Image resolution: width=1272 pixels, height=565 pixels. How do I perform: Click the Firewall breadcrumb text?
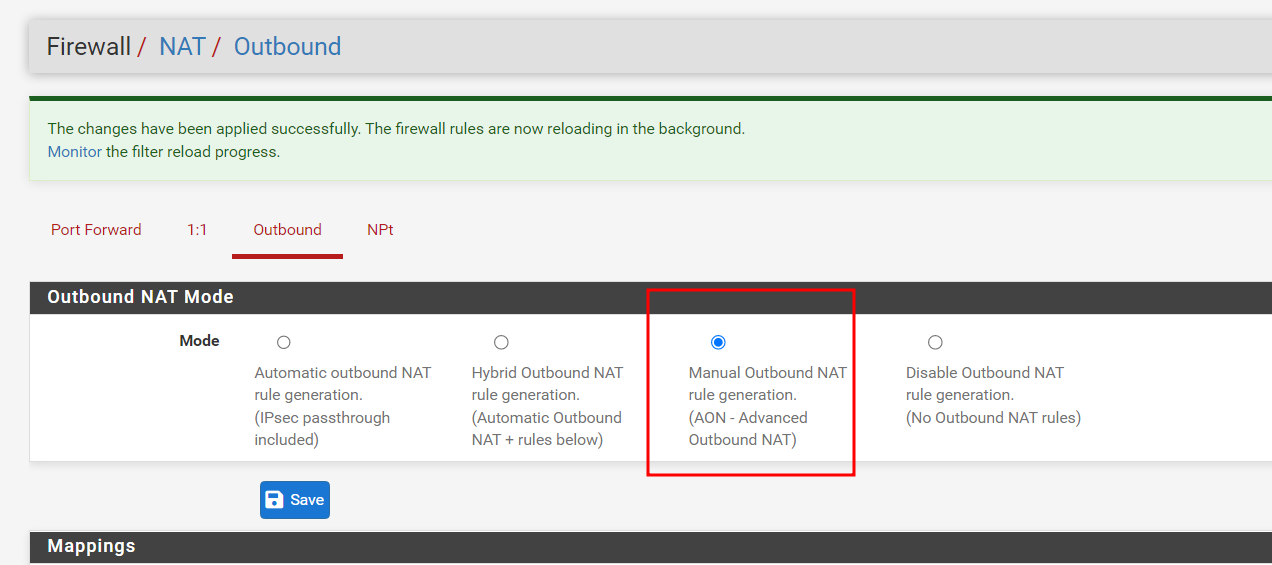89,46
